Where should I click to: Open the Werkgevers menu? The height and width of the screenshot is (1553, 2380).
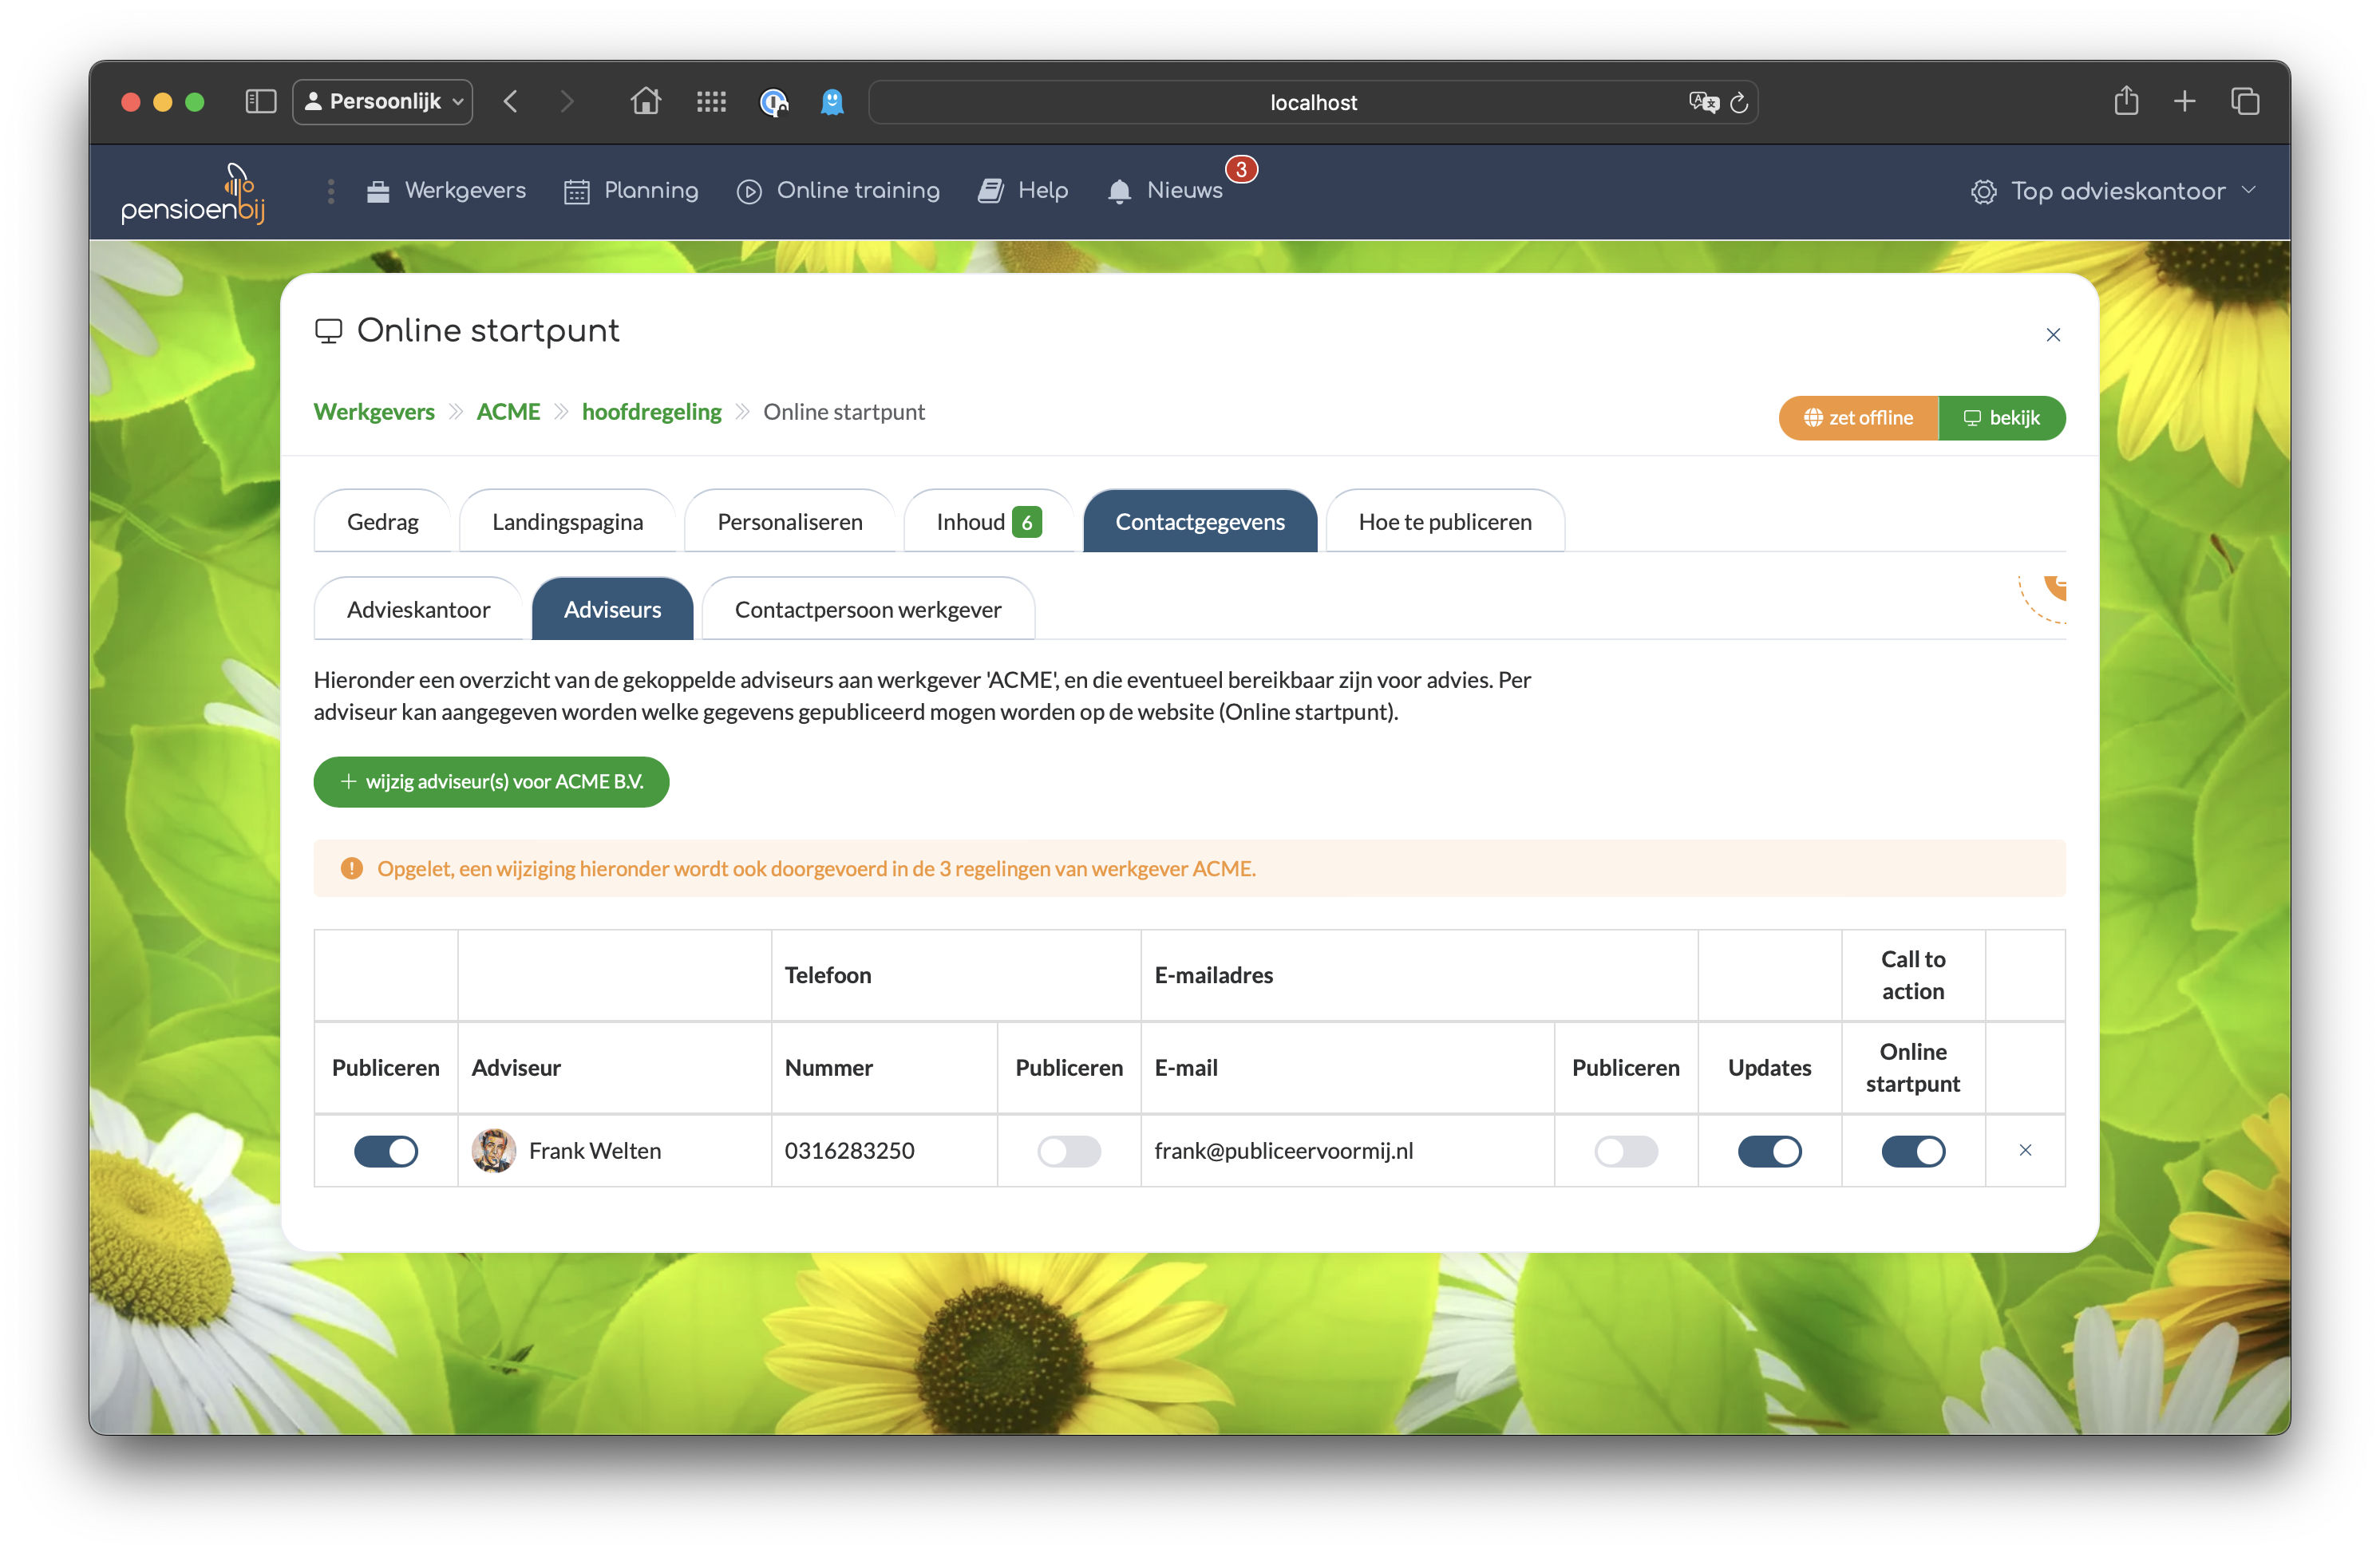point(446,191)
